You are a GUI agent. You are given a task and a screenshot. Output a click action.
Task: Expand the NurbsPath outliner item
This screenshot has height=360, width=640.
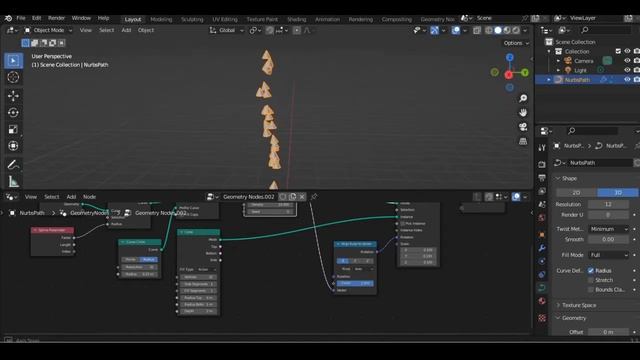(x=549, y=80)
